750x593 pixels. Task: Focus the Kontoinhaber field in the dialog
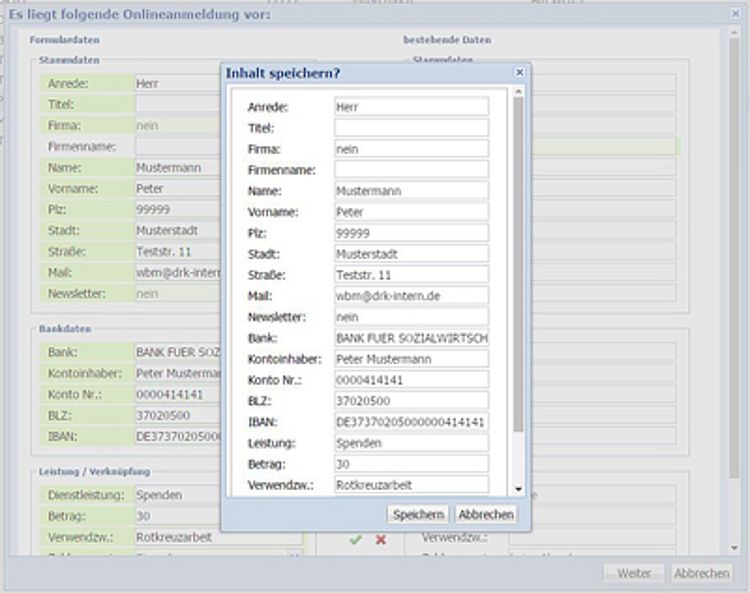pyautogui.click(x=411, y=358)
